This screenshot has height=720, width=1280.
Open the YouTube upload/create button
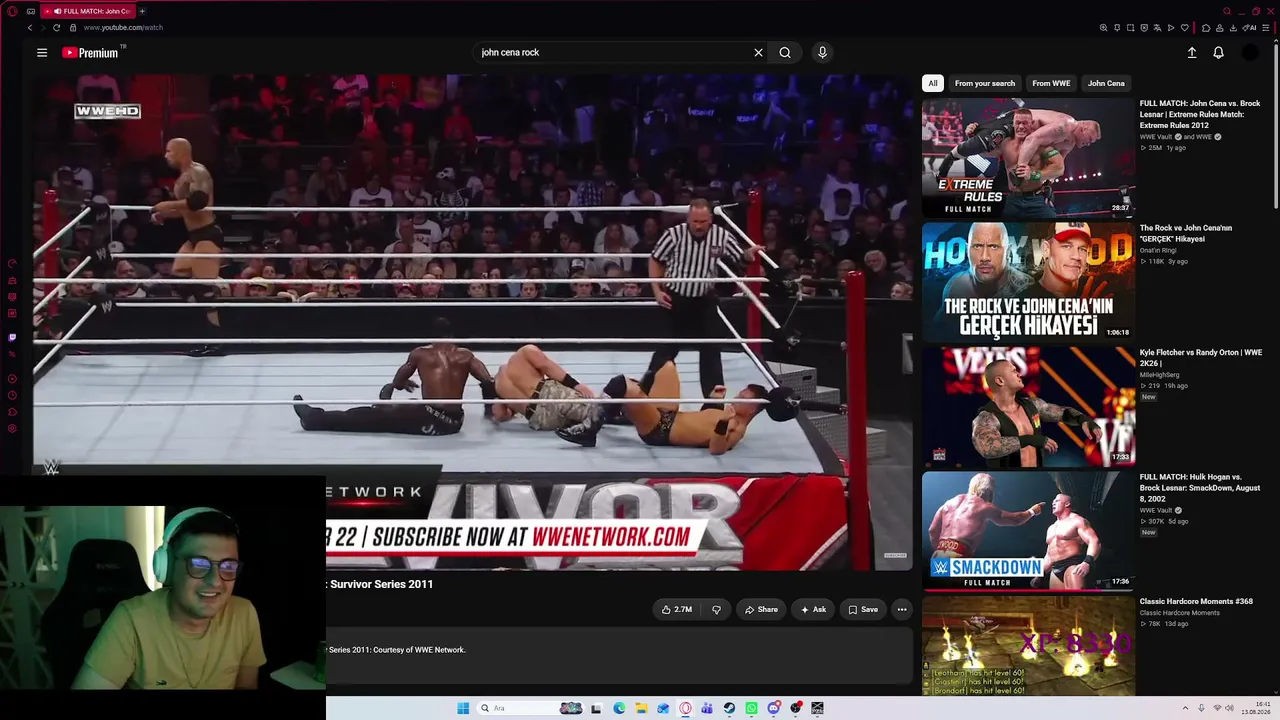[x=1192, y=53]
